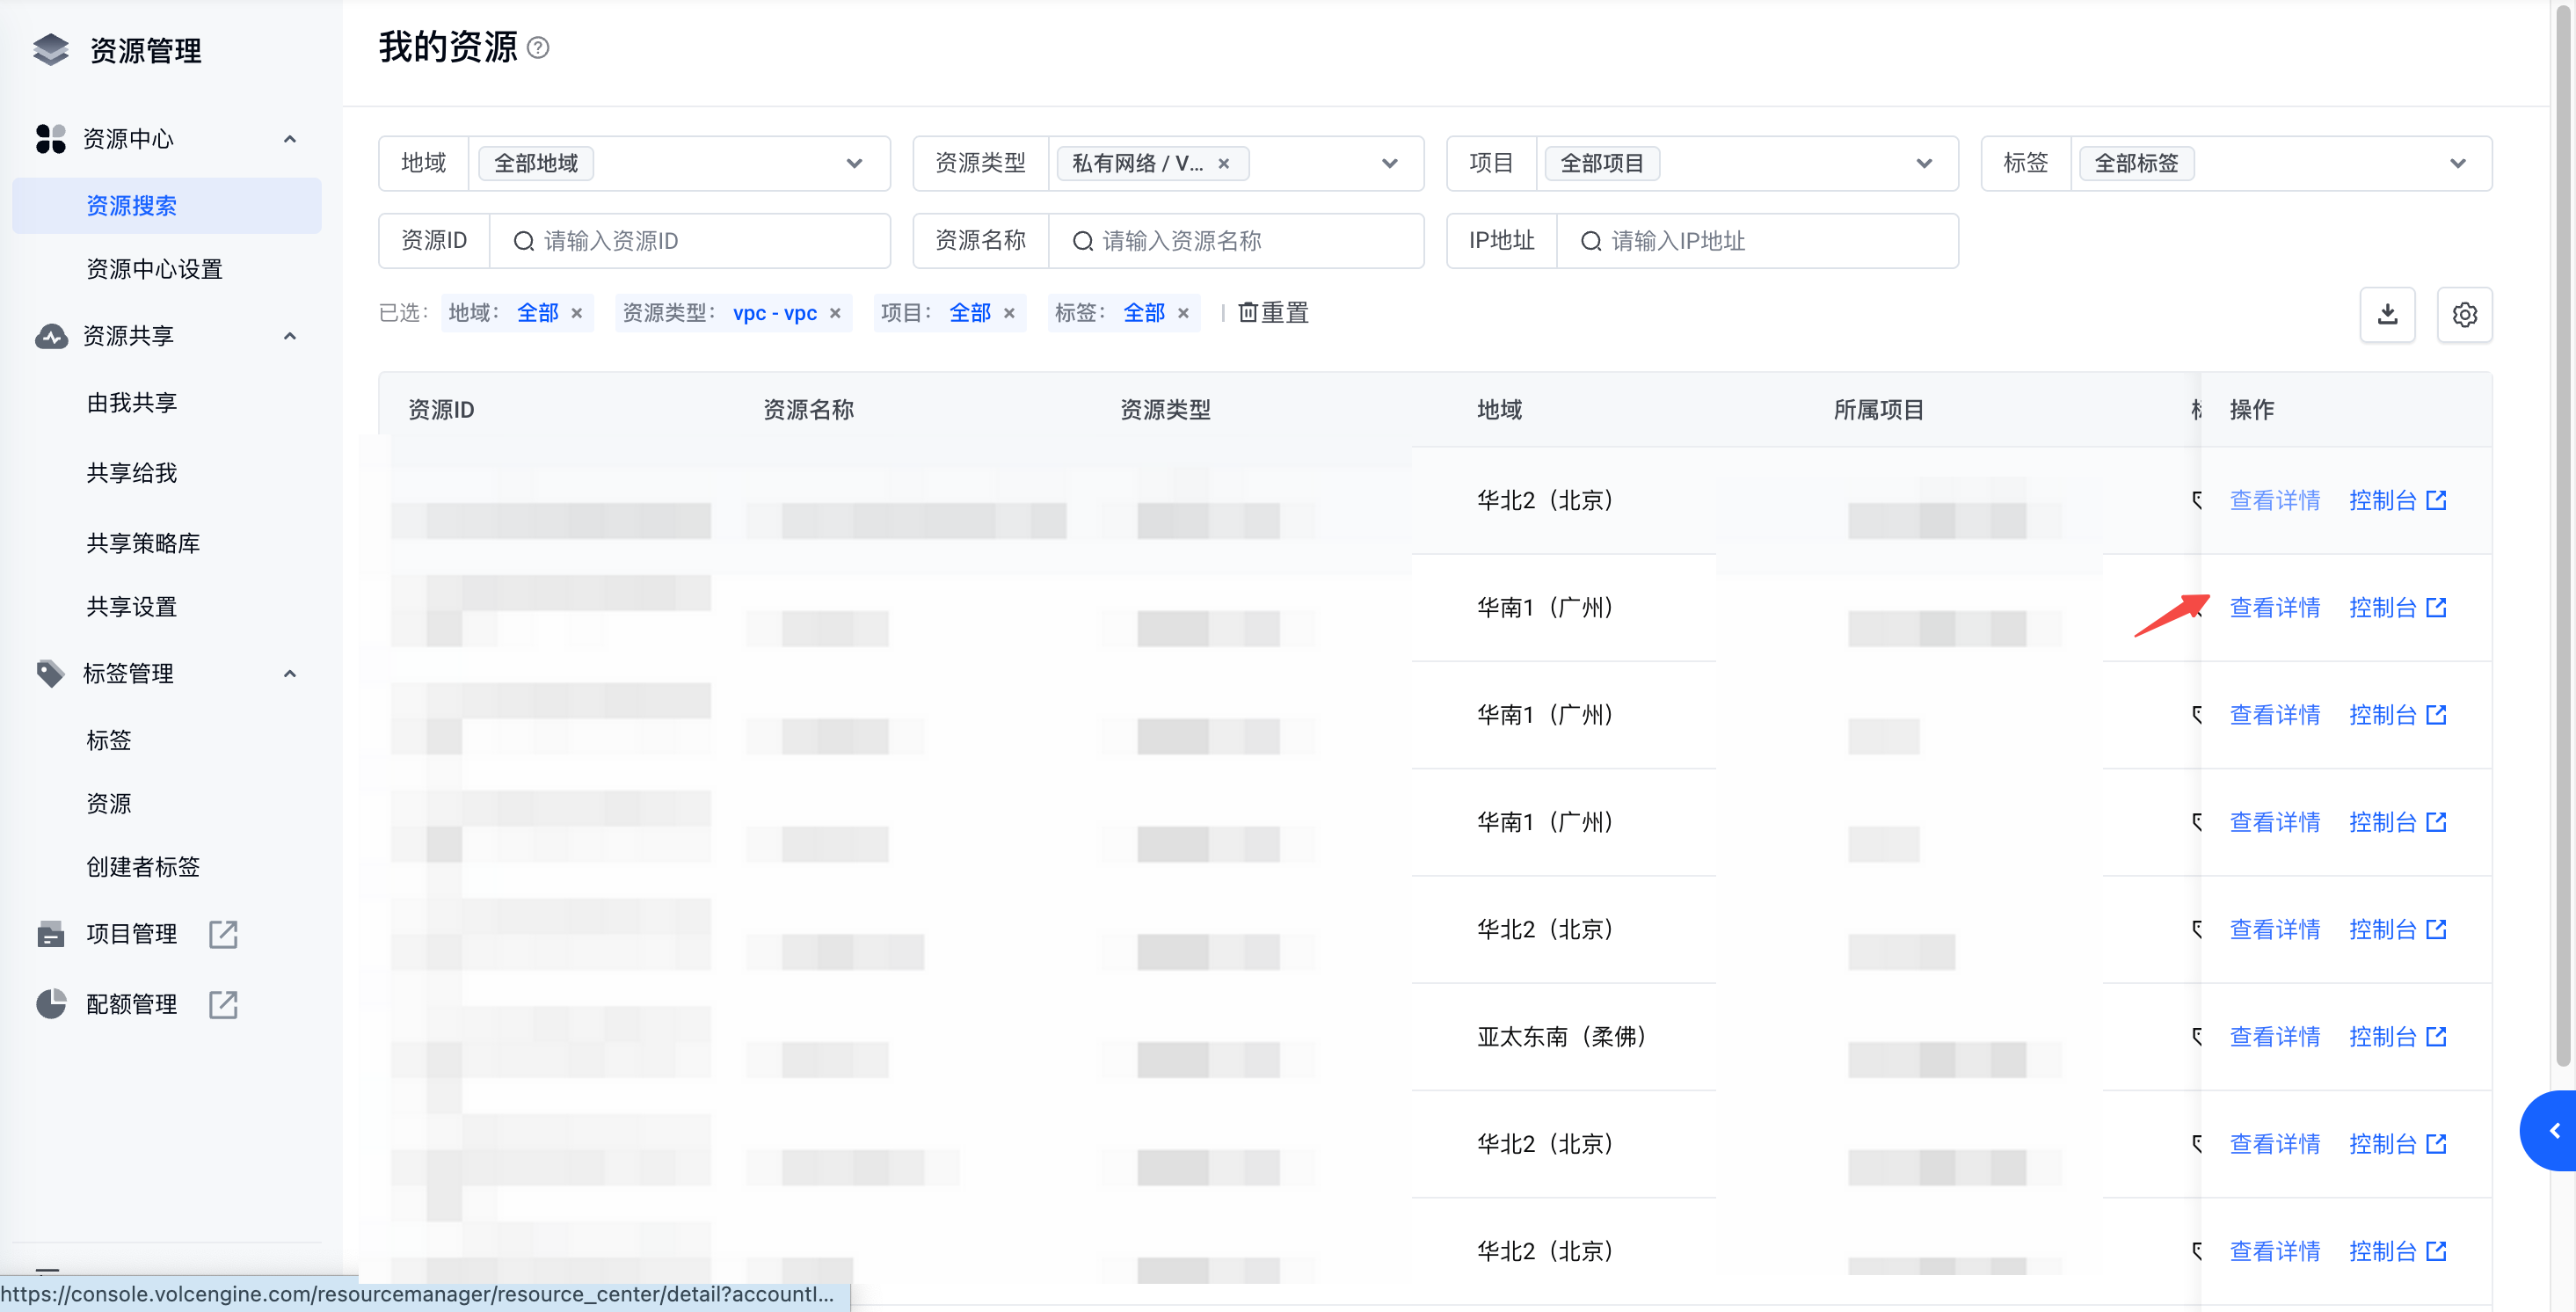The height and width of the screenshot is (1312, 2576).
Task: Click 查看详情 for 亚太东南（柔佛） row
Action: pyautogui.click(x=2274, y=1037)
